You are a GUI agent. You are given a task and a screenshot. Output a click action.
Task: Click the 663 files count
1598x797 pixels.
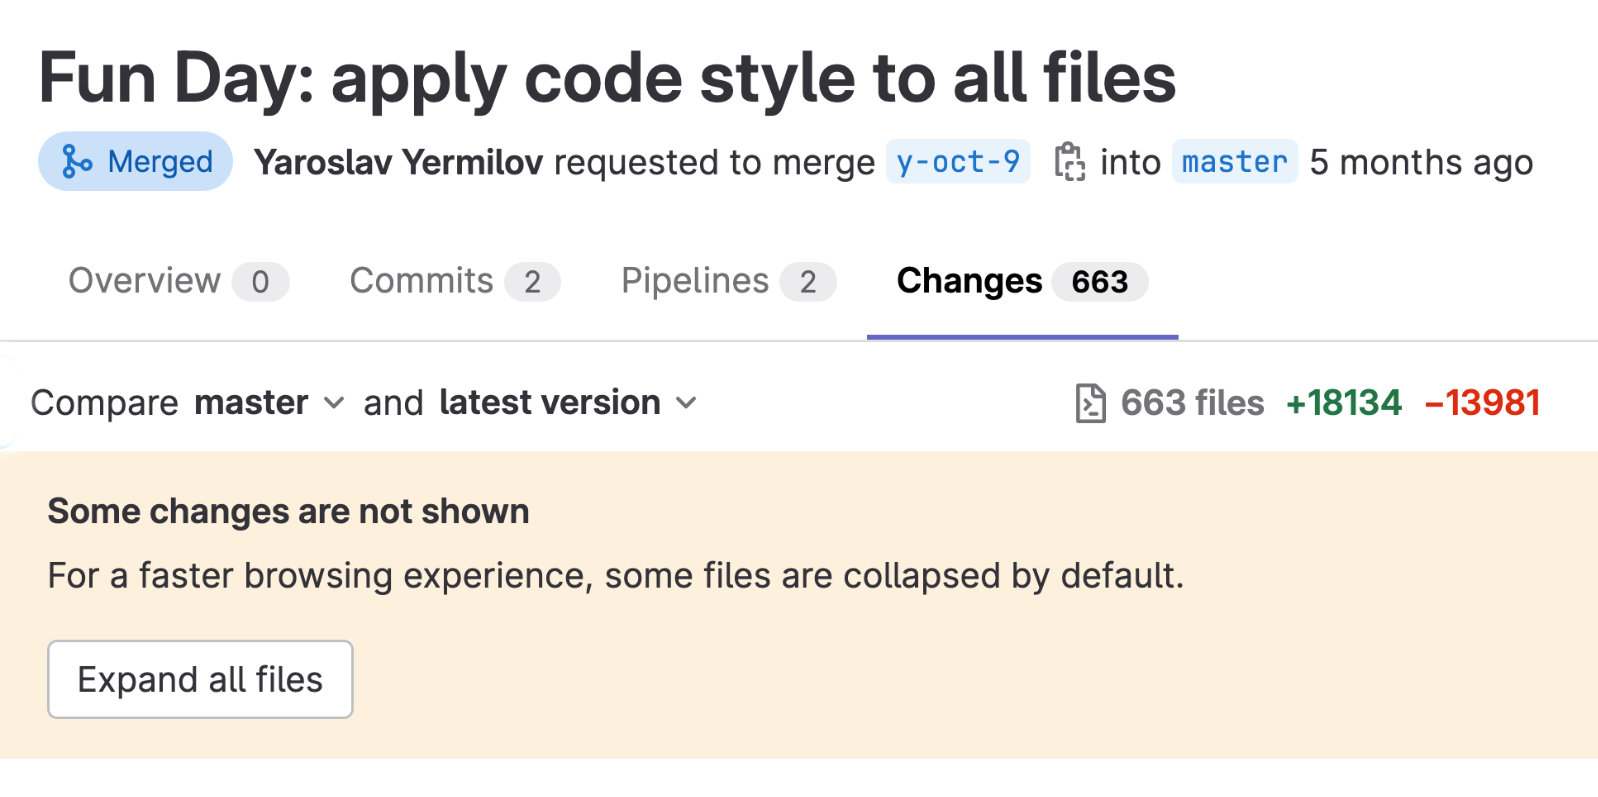point(1192,403)
